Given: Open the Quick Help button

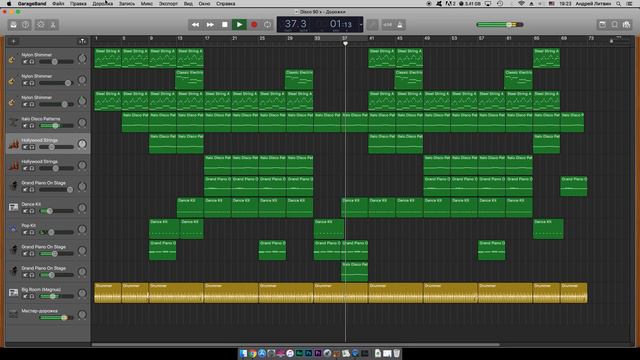Looking at the screenshot, I should click(26, 25).
